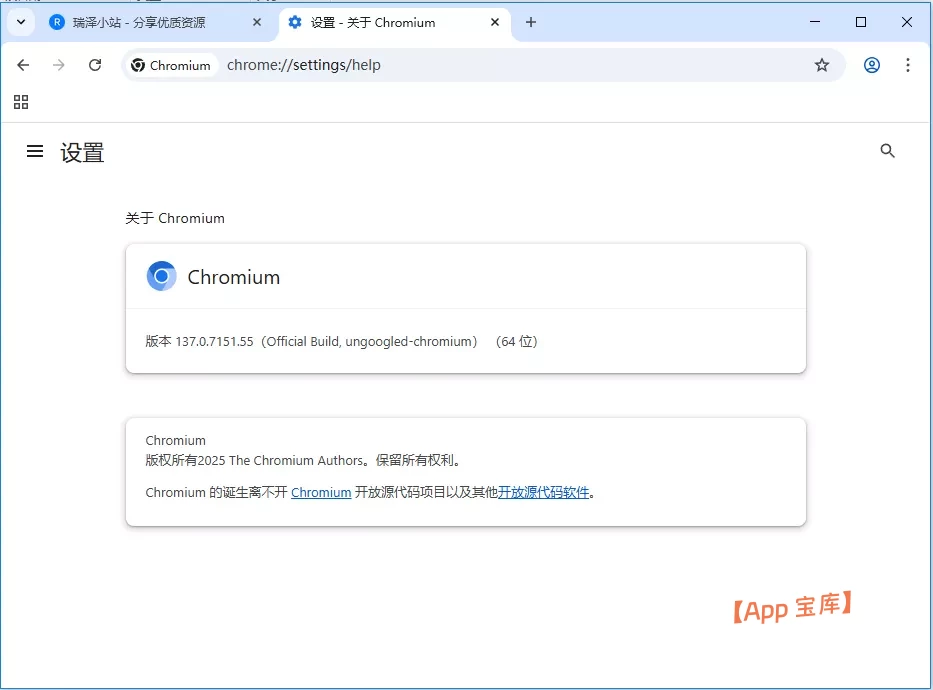Open the 开放源代码软件 link

543,492
